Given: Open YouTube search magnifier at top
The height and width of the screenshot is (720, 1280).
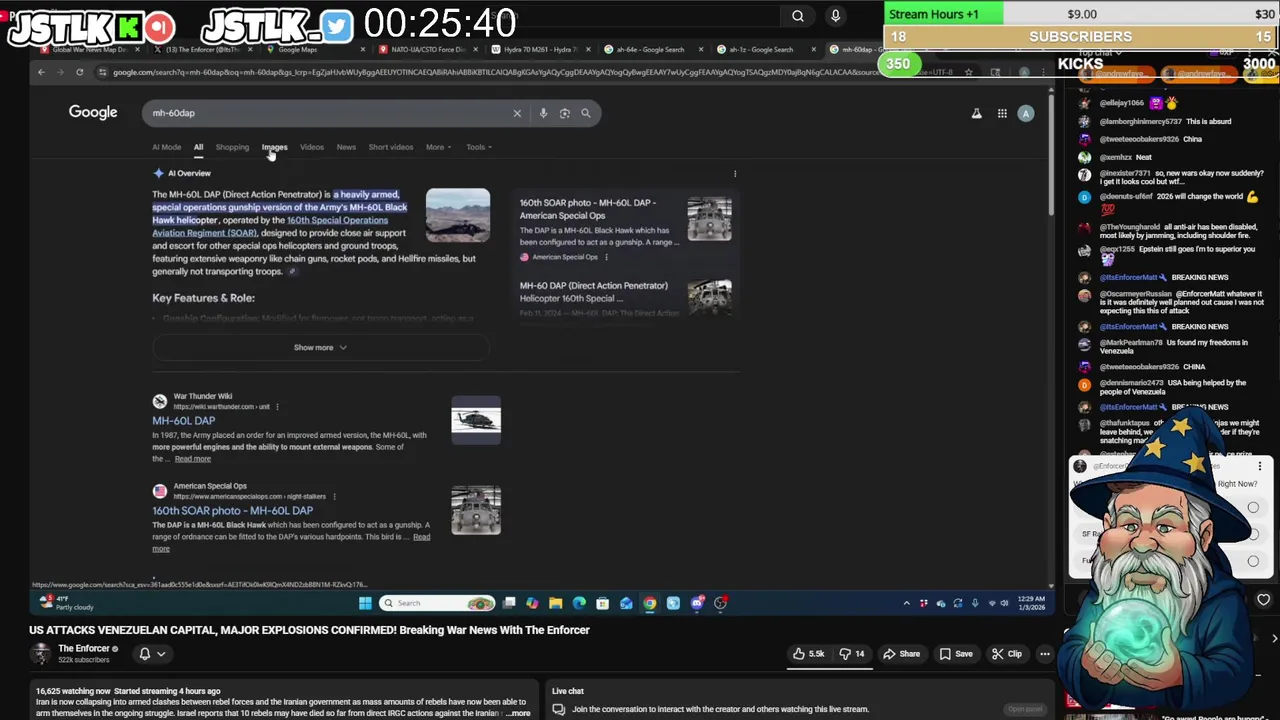Looking at the screenshot, I should (x=797, y=16).
